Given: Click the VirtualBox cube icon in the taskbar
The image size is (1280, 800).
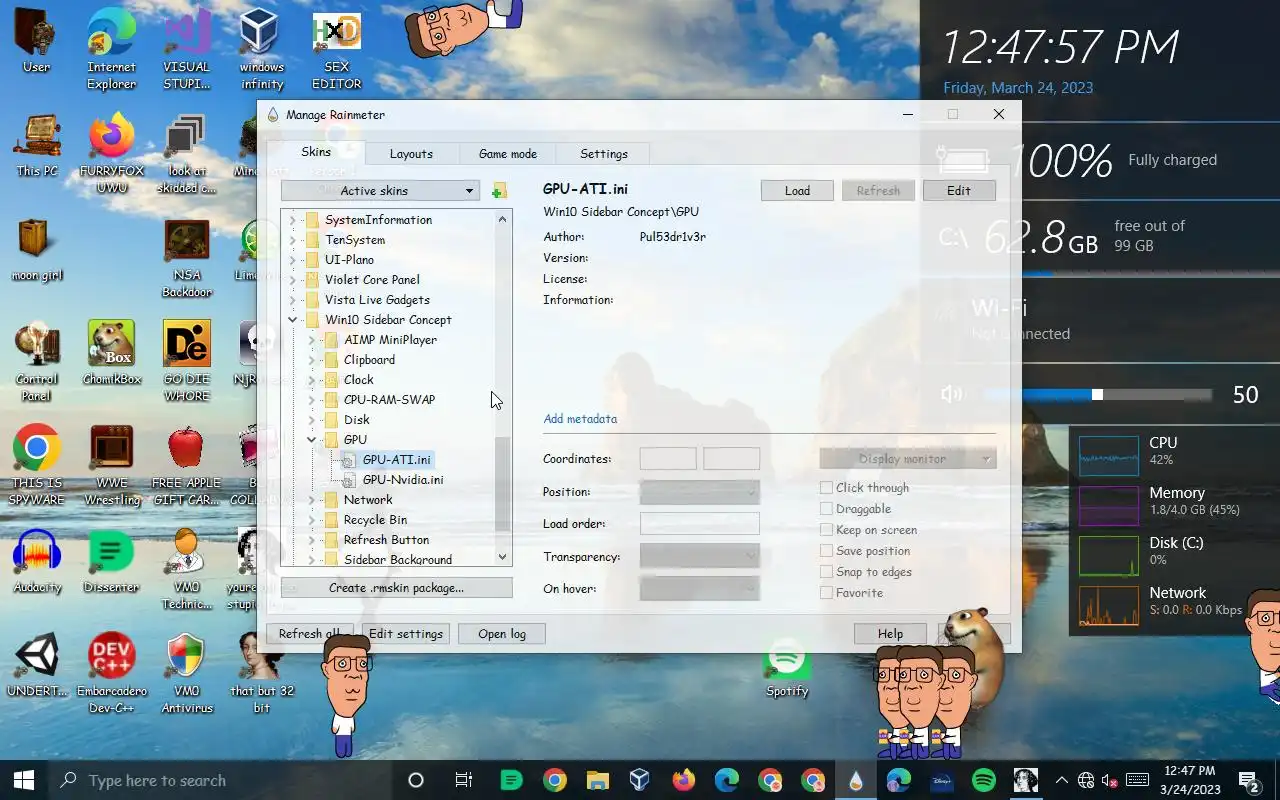Looking at the screenshot, I should [x=640, y=780].
